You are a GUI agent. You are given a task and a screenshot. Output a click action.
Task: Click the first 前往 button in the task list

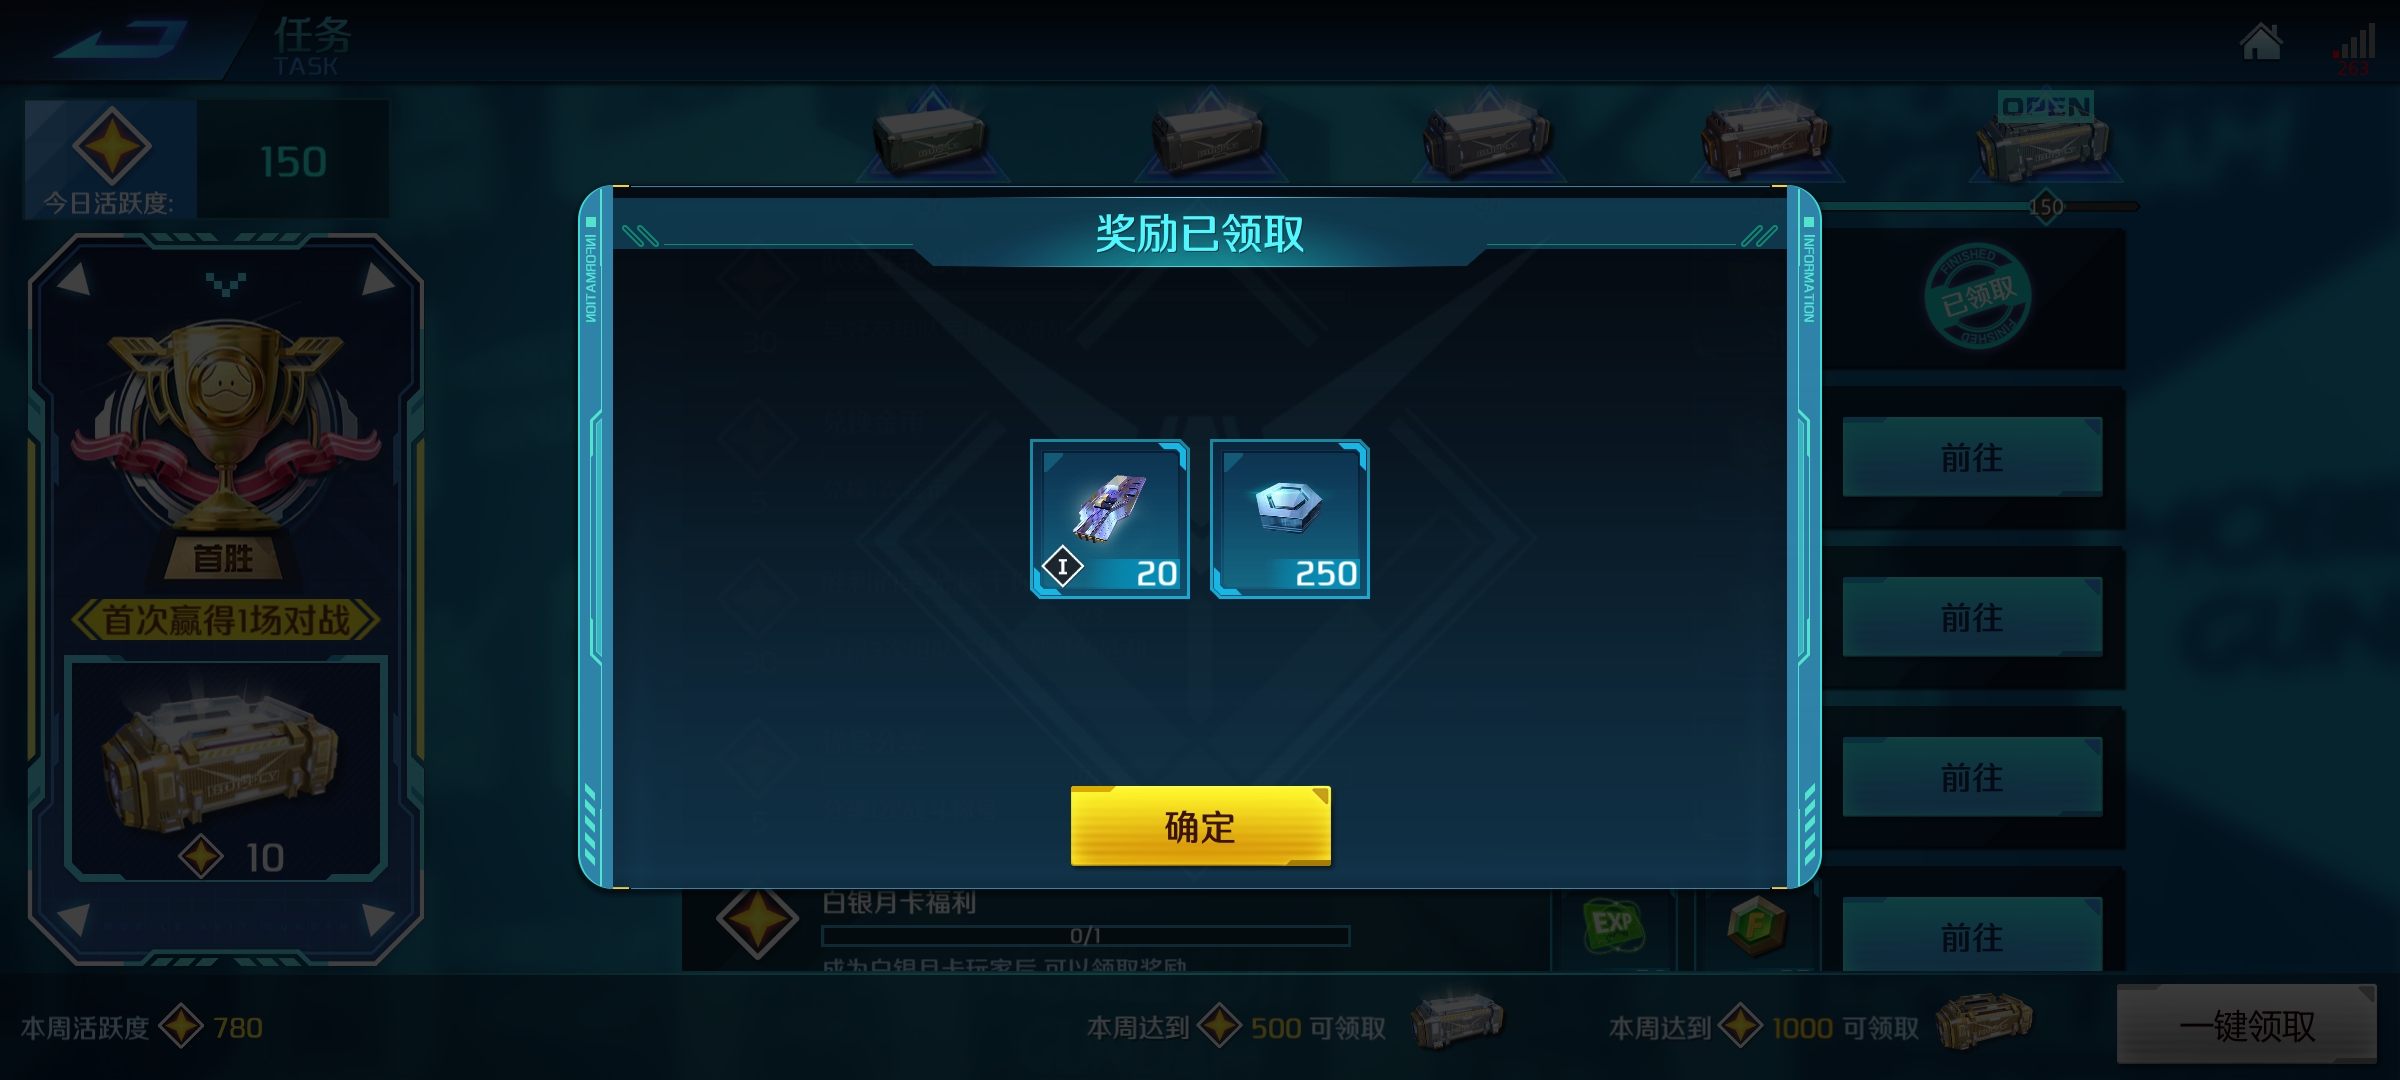tap(1972, 457)
